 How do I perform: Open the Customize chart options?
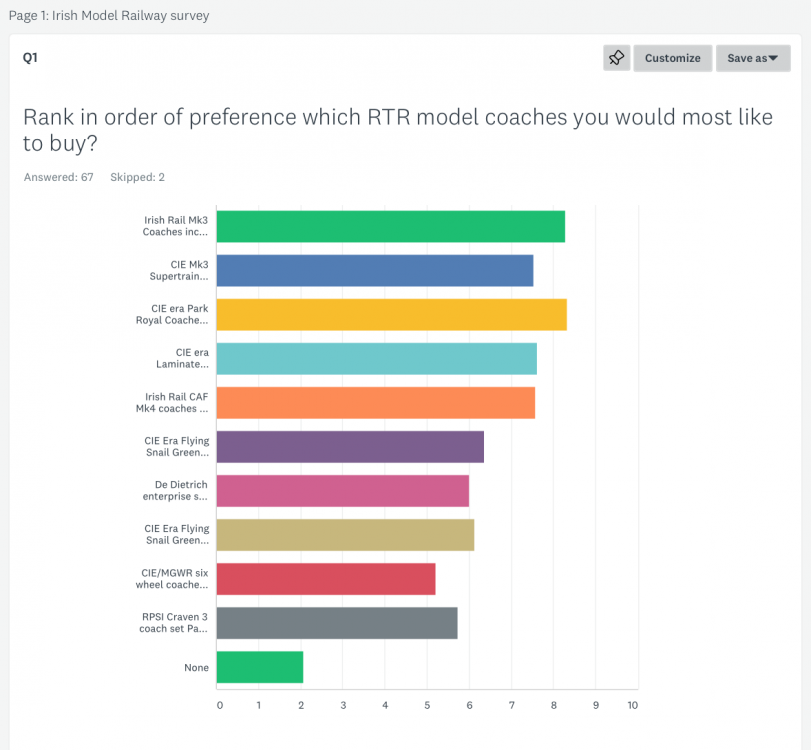[672, 58]
